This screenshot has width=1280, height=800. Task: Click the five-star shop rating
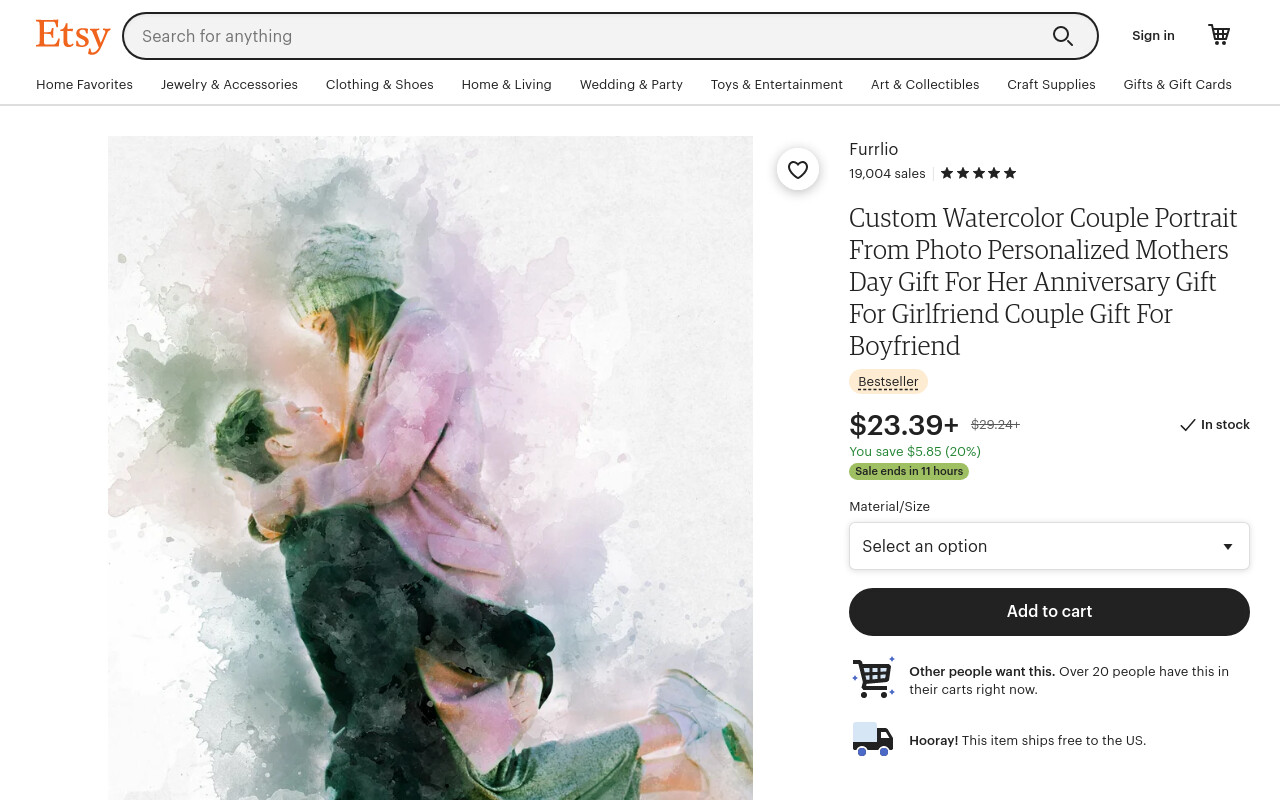[x=978, y=173]
